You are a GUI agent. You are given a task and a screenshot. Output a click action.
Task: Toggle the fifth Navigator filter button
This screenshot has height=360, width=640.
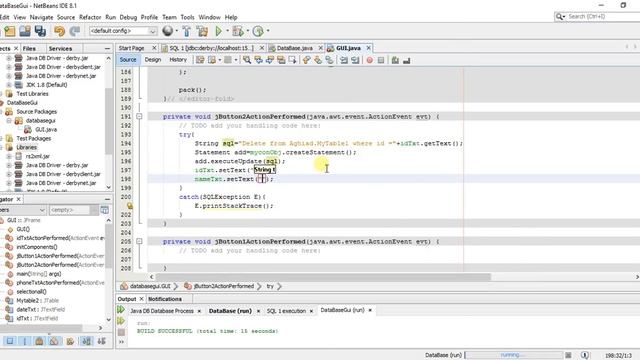point(70,341)
